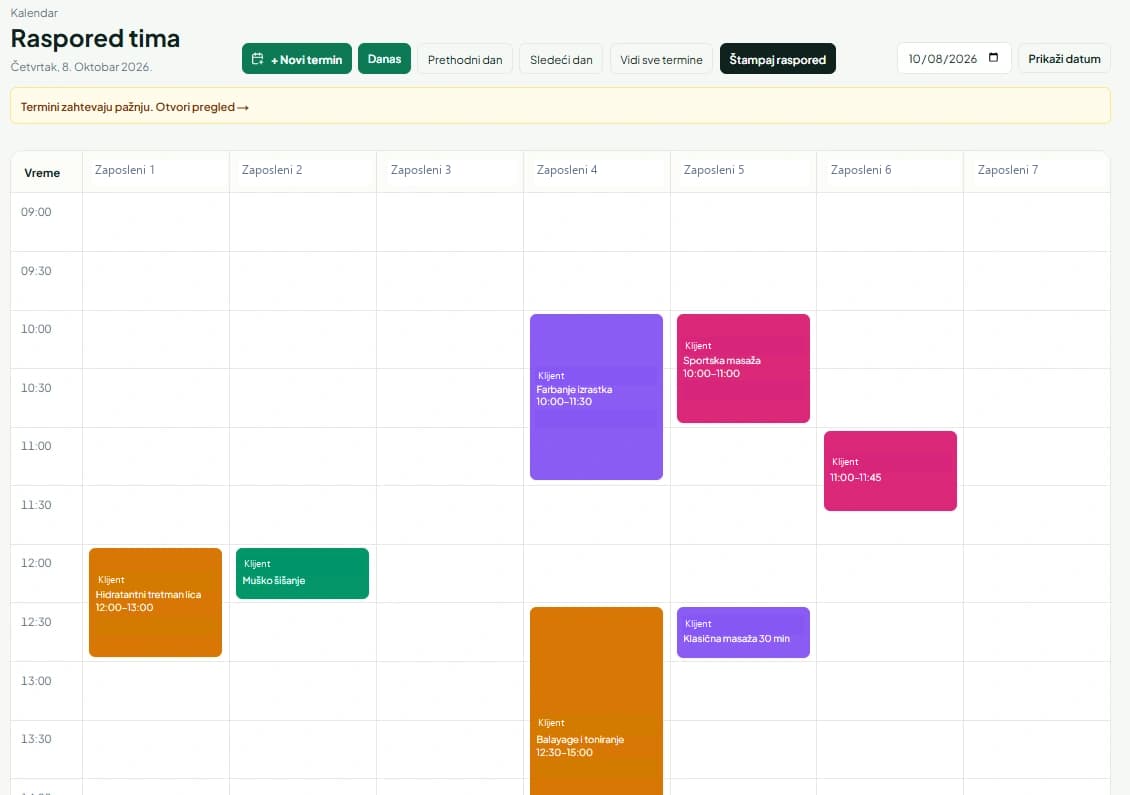Screen dimensions: 1130x795
Task: Focus the 10/08/2026 date field
Action: pyautogui.click(x=953, y=58)
